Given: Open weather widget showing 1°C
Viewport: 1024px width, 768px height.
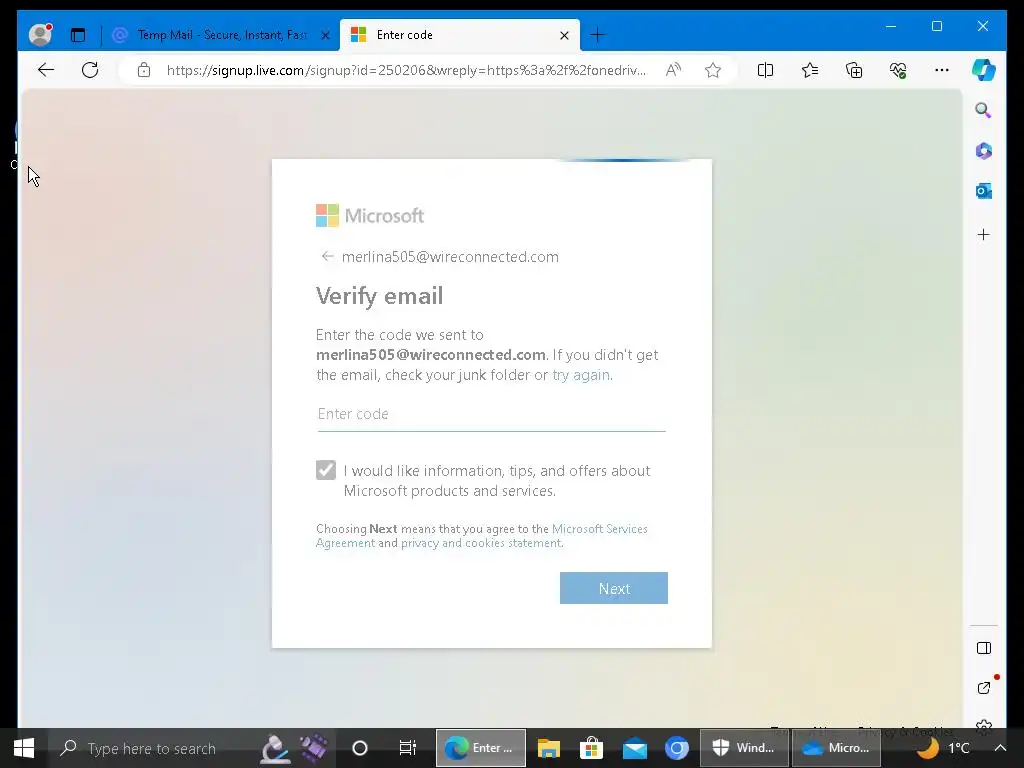Looking at the screenshot, I should point(944,748).
